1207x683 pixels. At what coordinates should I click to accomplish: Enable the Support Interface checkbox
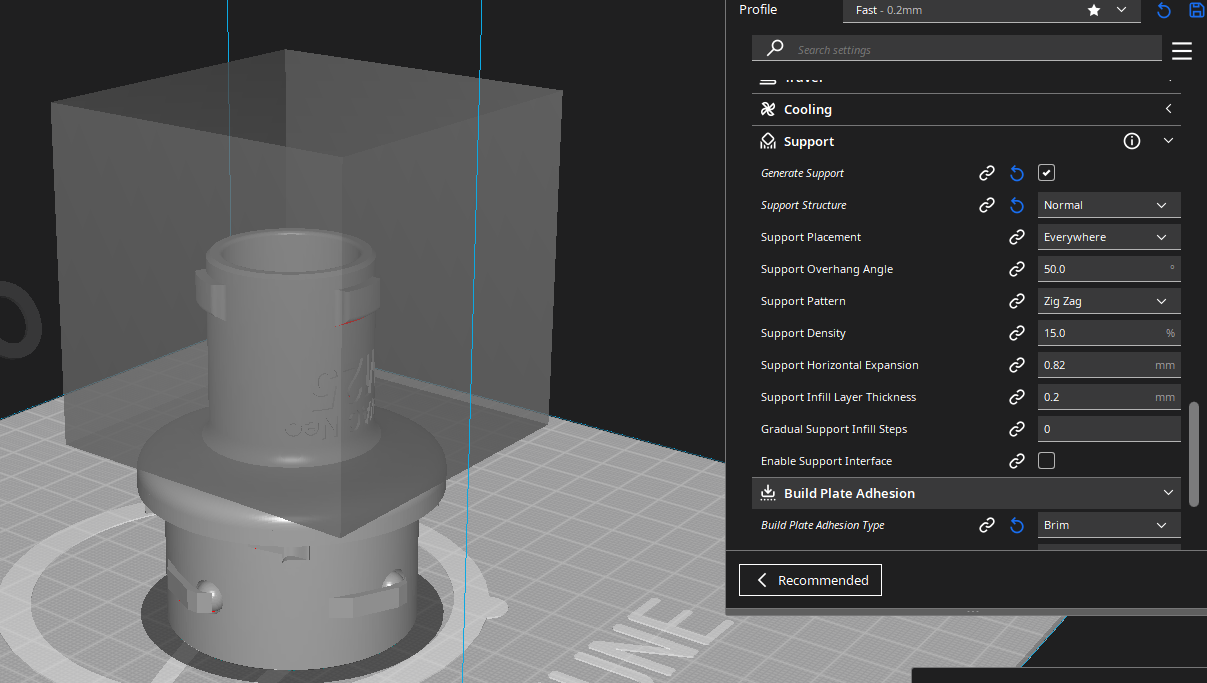[1046, 461]
